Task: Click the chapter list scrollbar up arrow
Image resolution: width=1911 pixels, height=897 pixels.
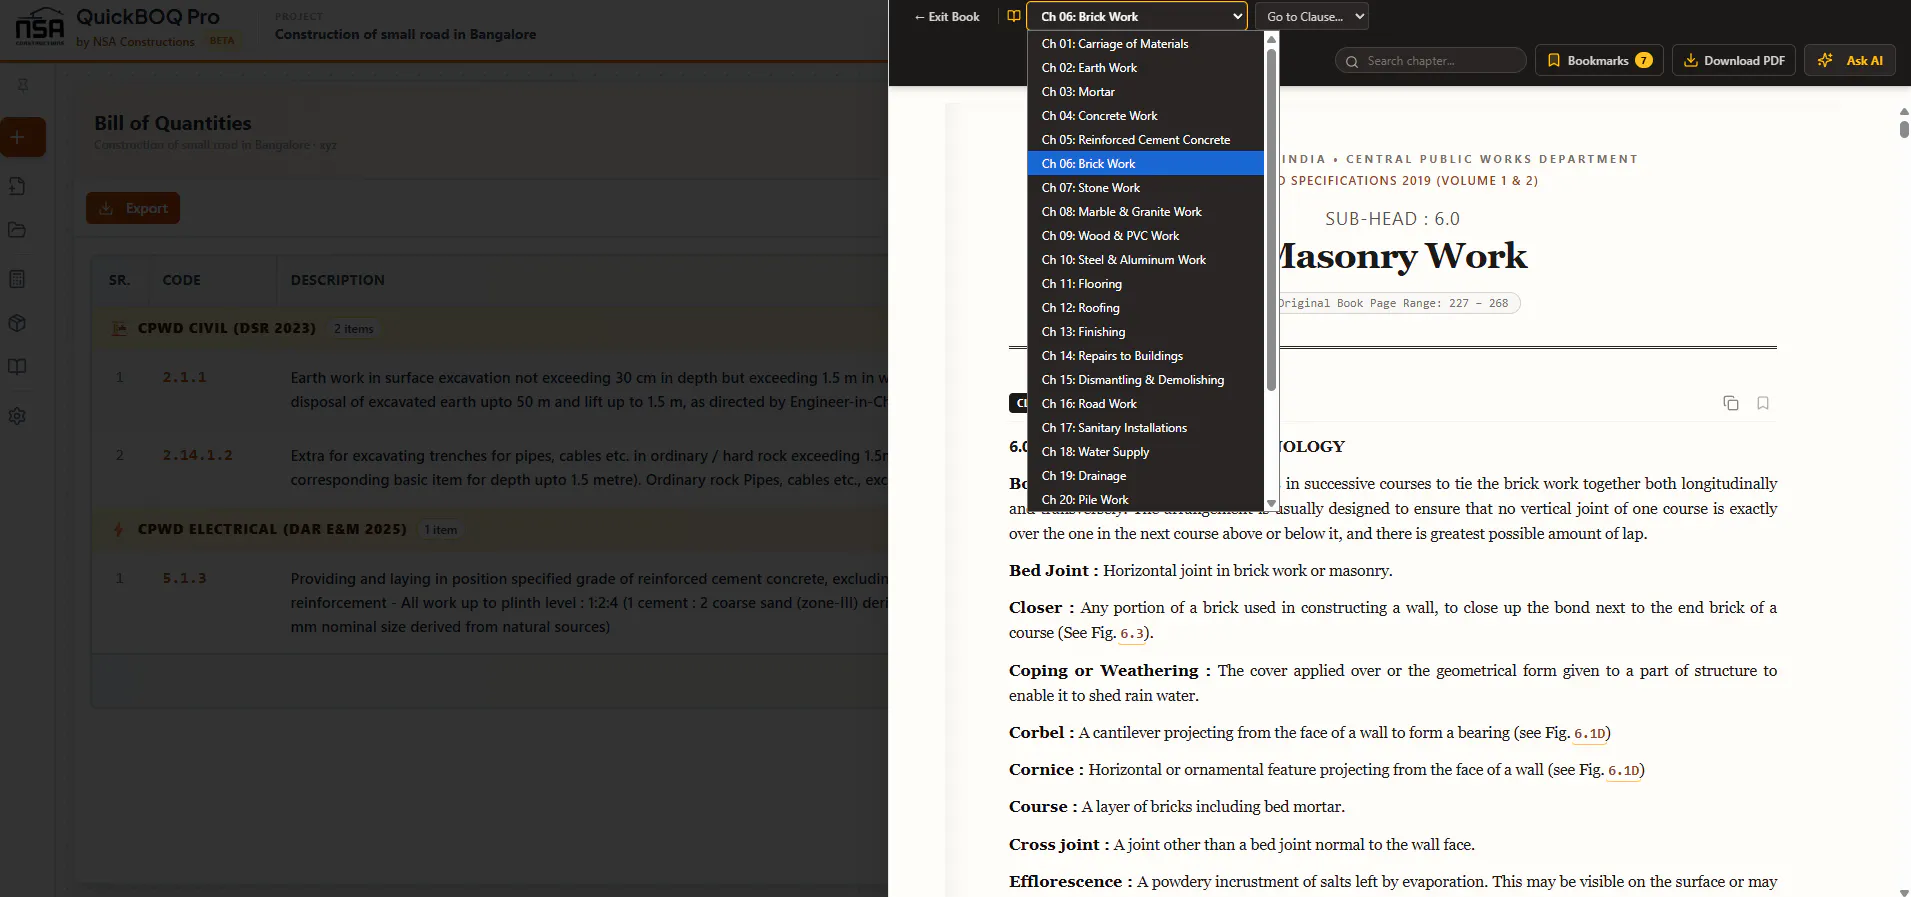Action: 1271,39
